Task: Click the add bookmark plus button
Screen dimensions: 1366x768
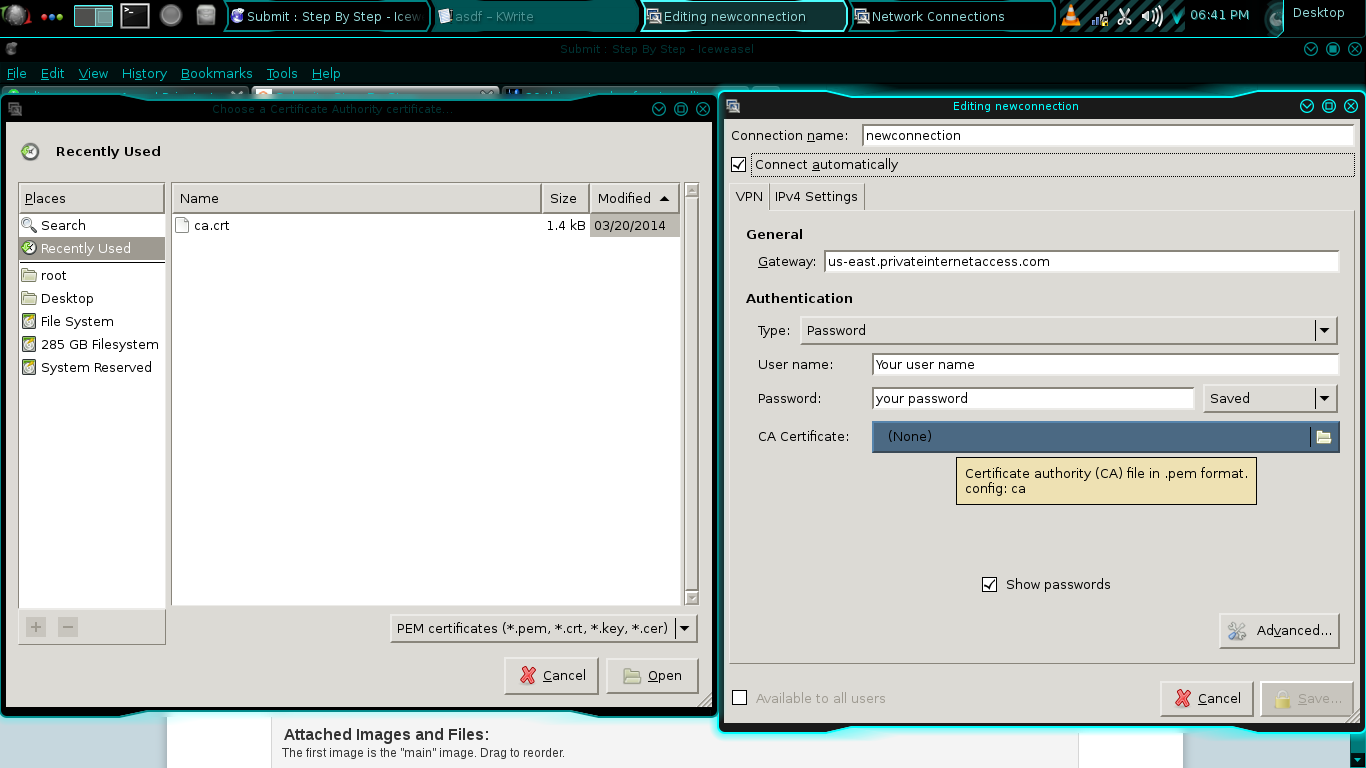Action: click(x=36, y=627)
